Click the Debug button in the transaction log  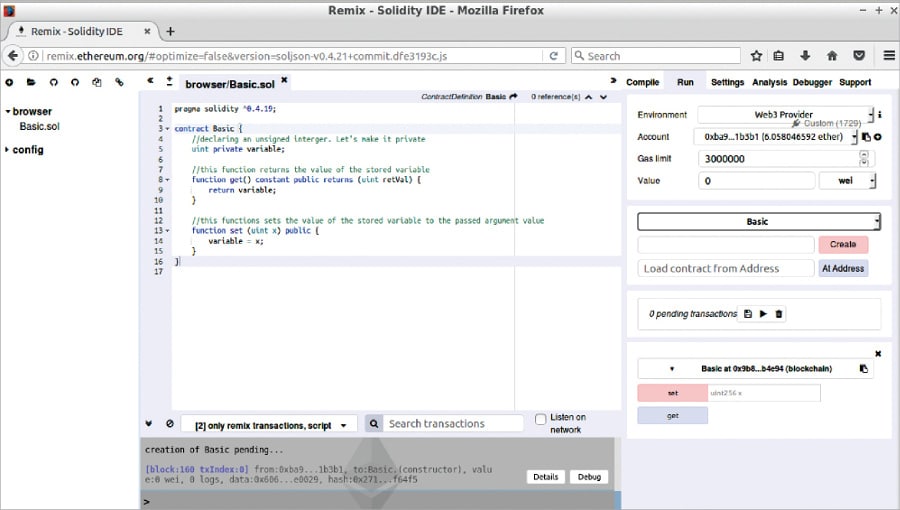pyautogui.click(x=589, y=477)
